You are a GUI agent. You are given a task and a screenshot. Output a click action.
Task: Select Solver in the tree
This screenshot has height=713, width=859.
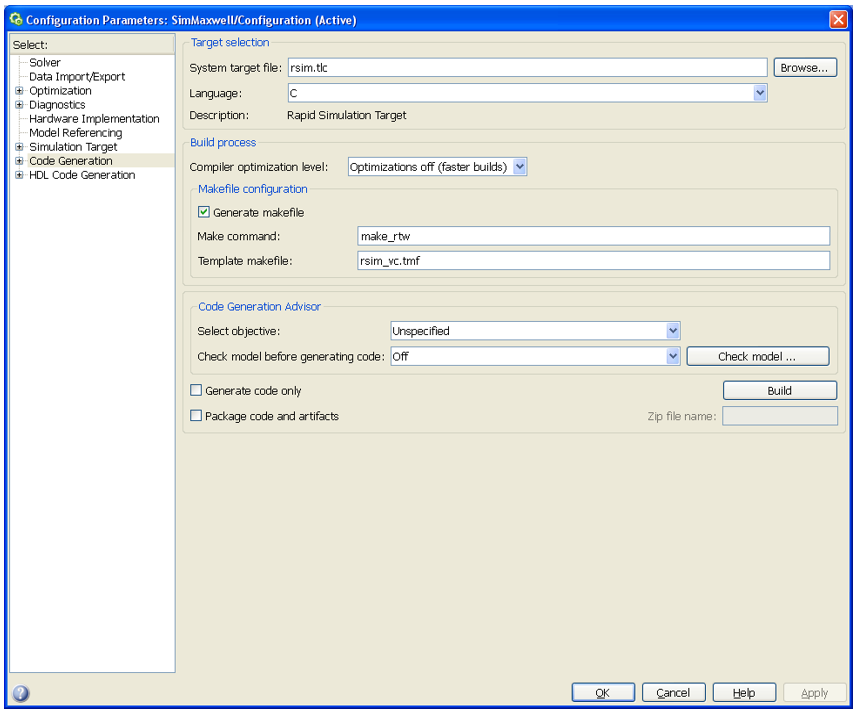(x=45, y=62)
